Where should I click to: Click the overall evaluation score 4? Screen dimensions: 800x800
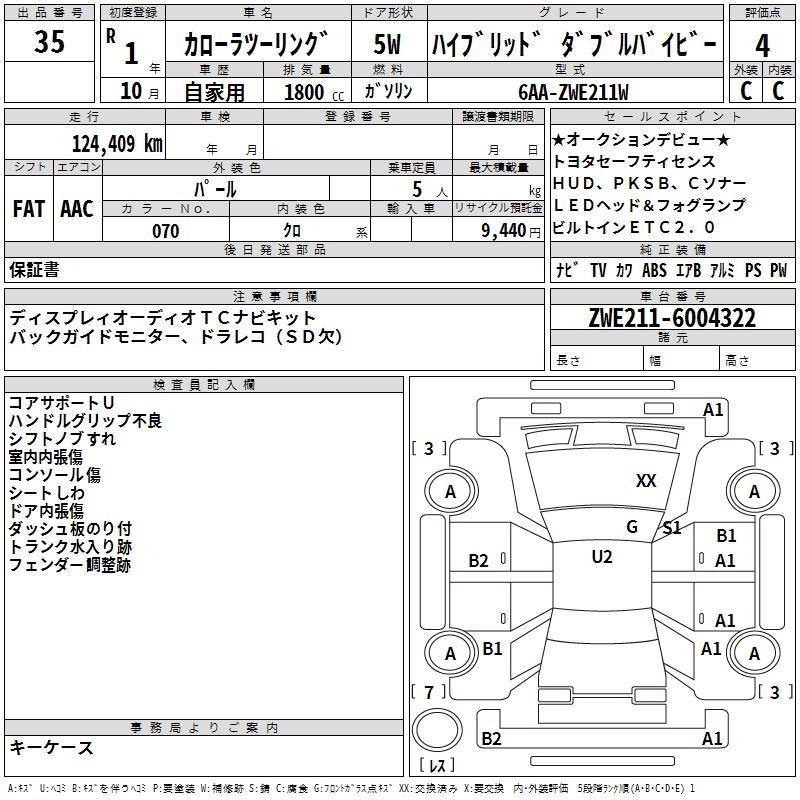pyautogui.click(x=762, y=45)
